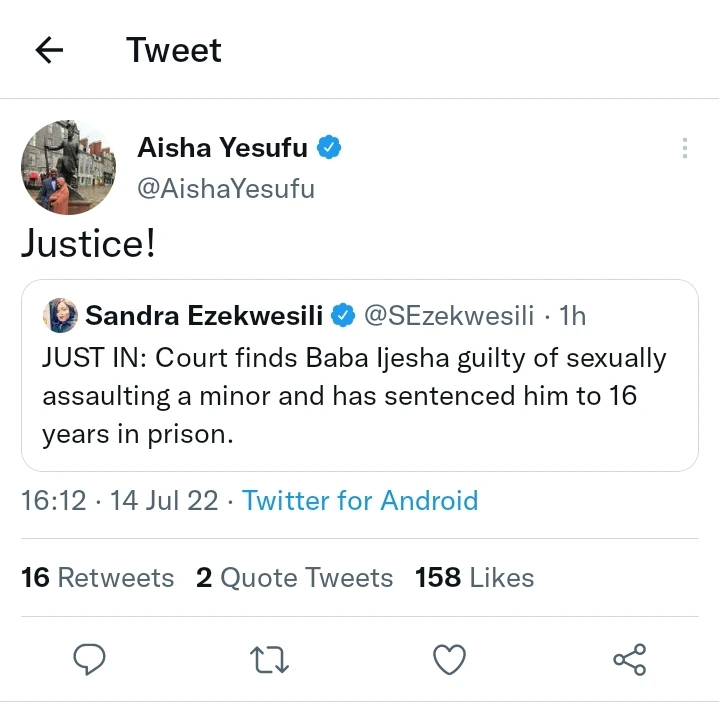View the 158 Likes list
Screen dimensions: 719x705
pyautogui.click(x=474, y=578)
